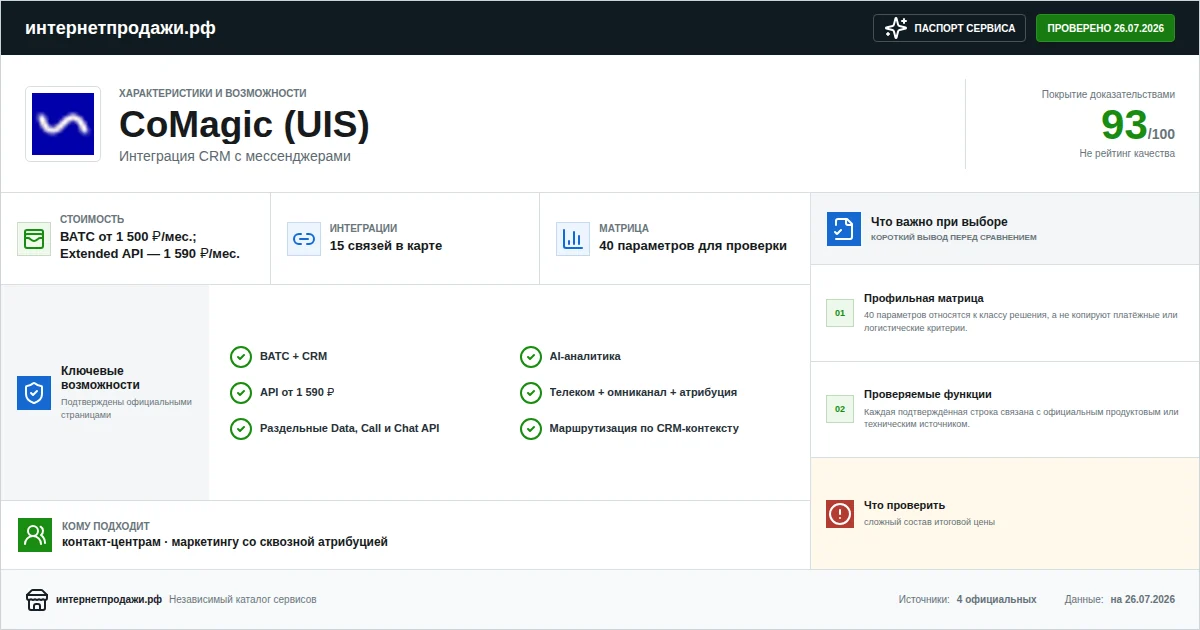Open the CoMagic wave logo thumbnail
Image resolution: width=1200 pixels, height=630 pixels.
click(63, 124)
